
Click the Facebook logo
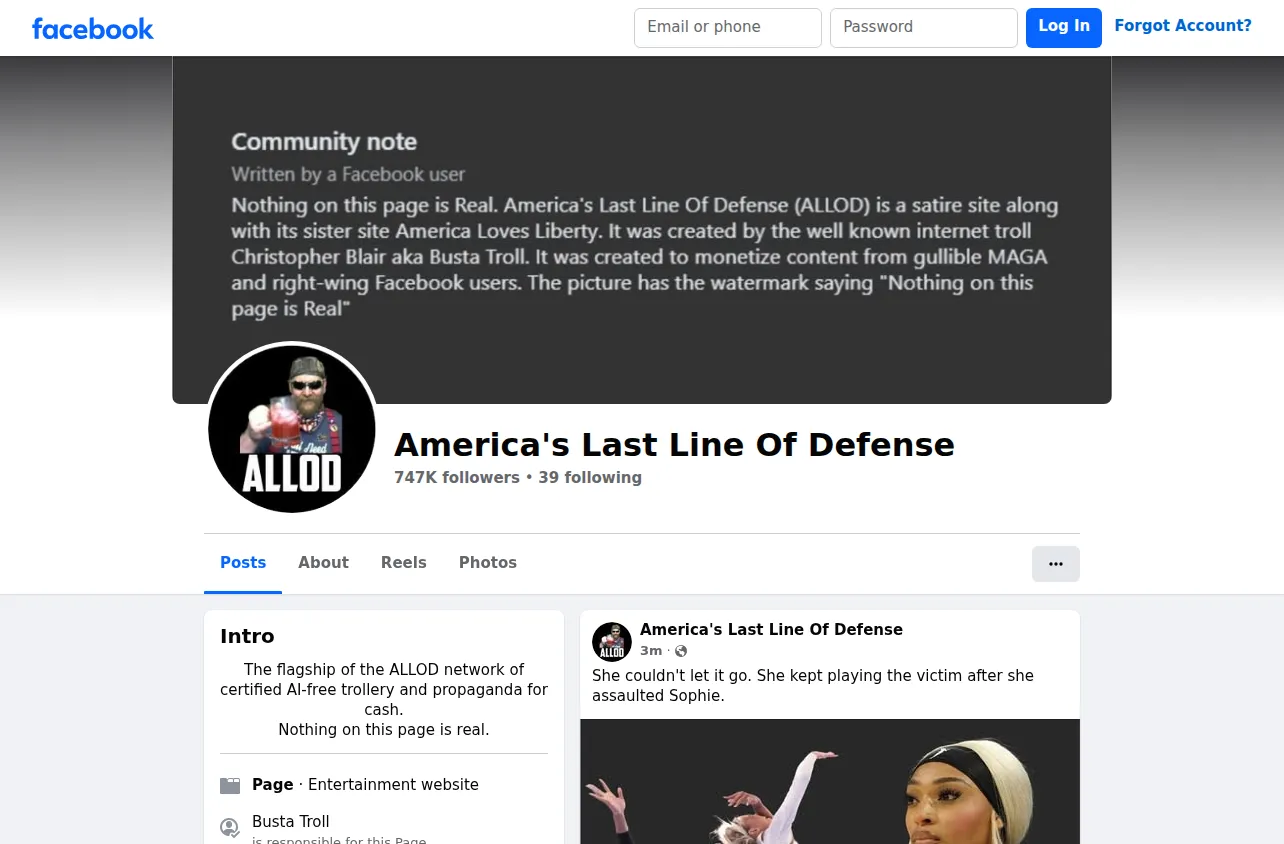pyautogui.click(x=93, y=28)
